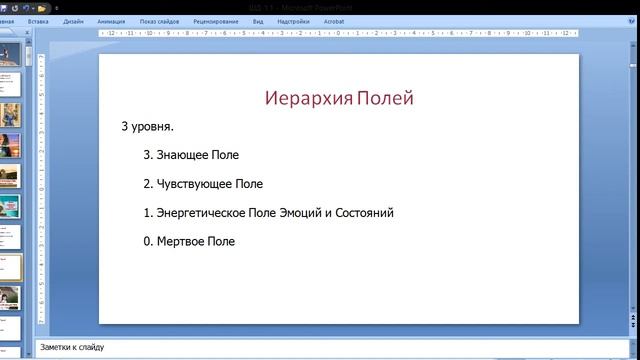The image size is (640, 360).
Task: Close the slide thumbnails pane with X
Action: point(27,33)
